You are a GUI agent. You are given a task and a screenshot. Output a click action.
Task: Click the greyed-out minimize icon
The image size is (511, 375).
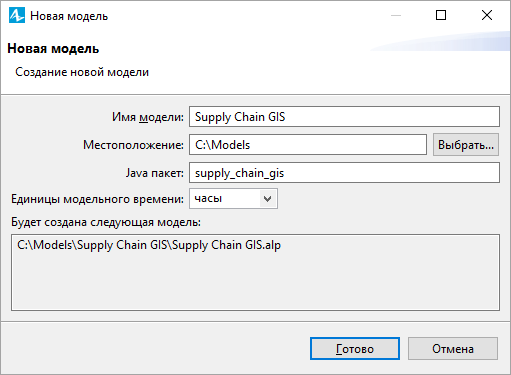(x=396, y=15)
